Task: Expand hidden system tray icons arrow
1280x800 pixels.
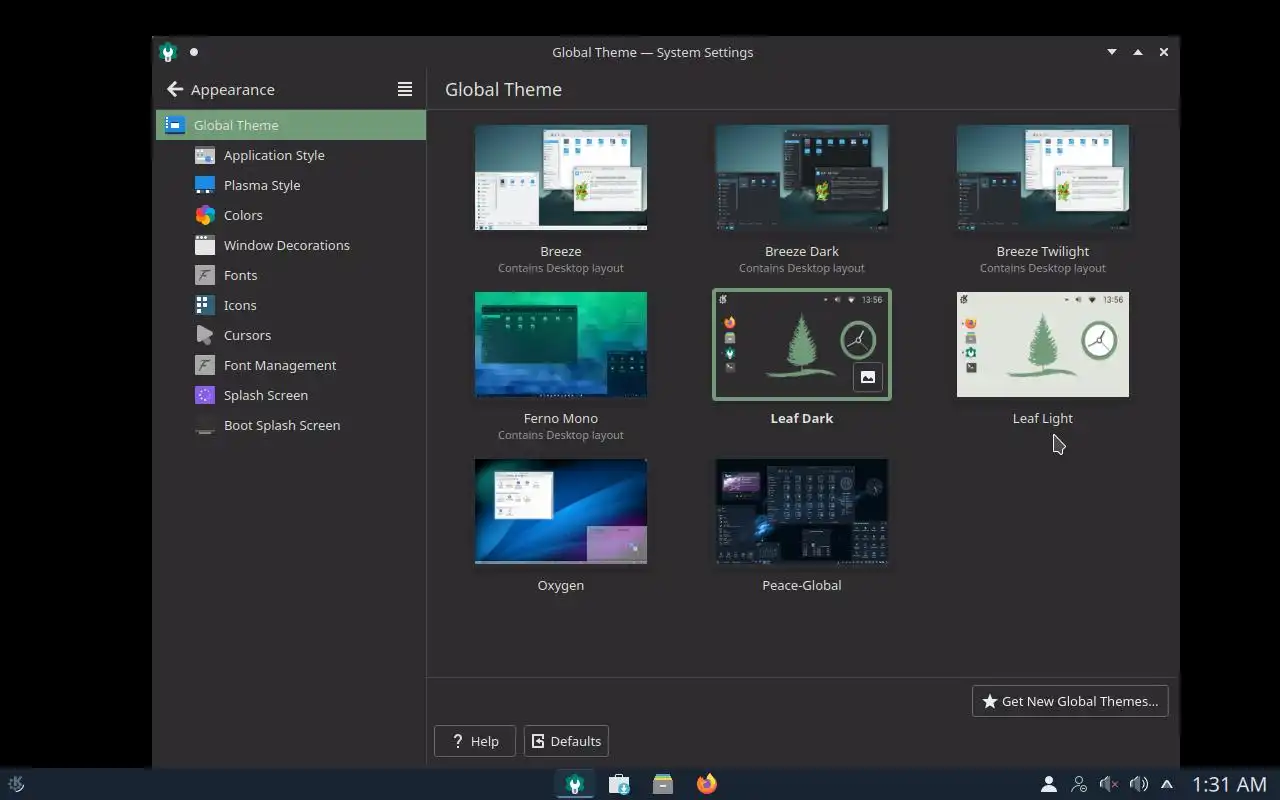Action: pos(1166,784)
